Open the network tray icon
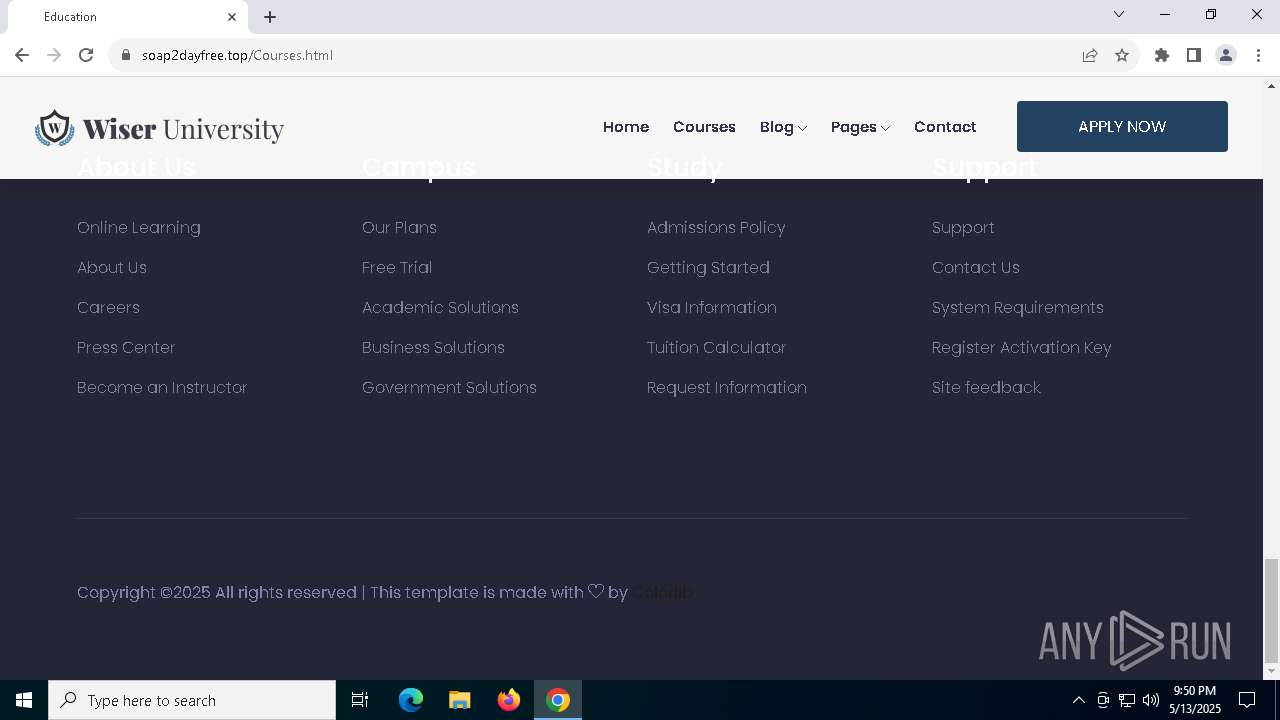The image size is (1280, 720). [1127, 700]
